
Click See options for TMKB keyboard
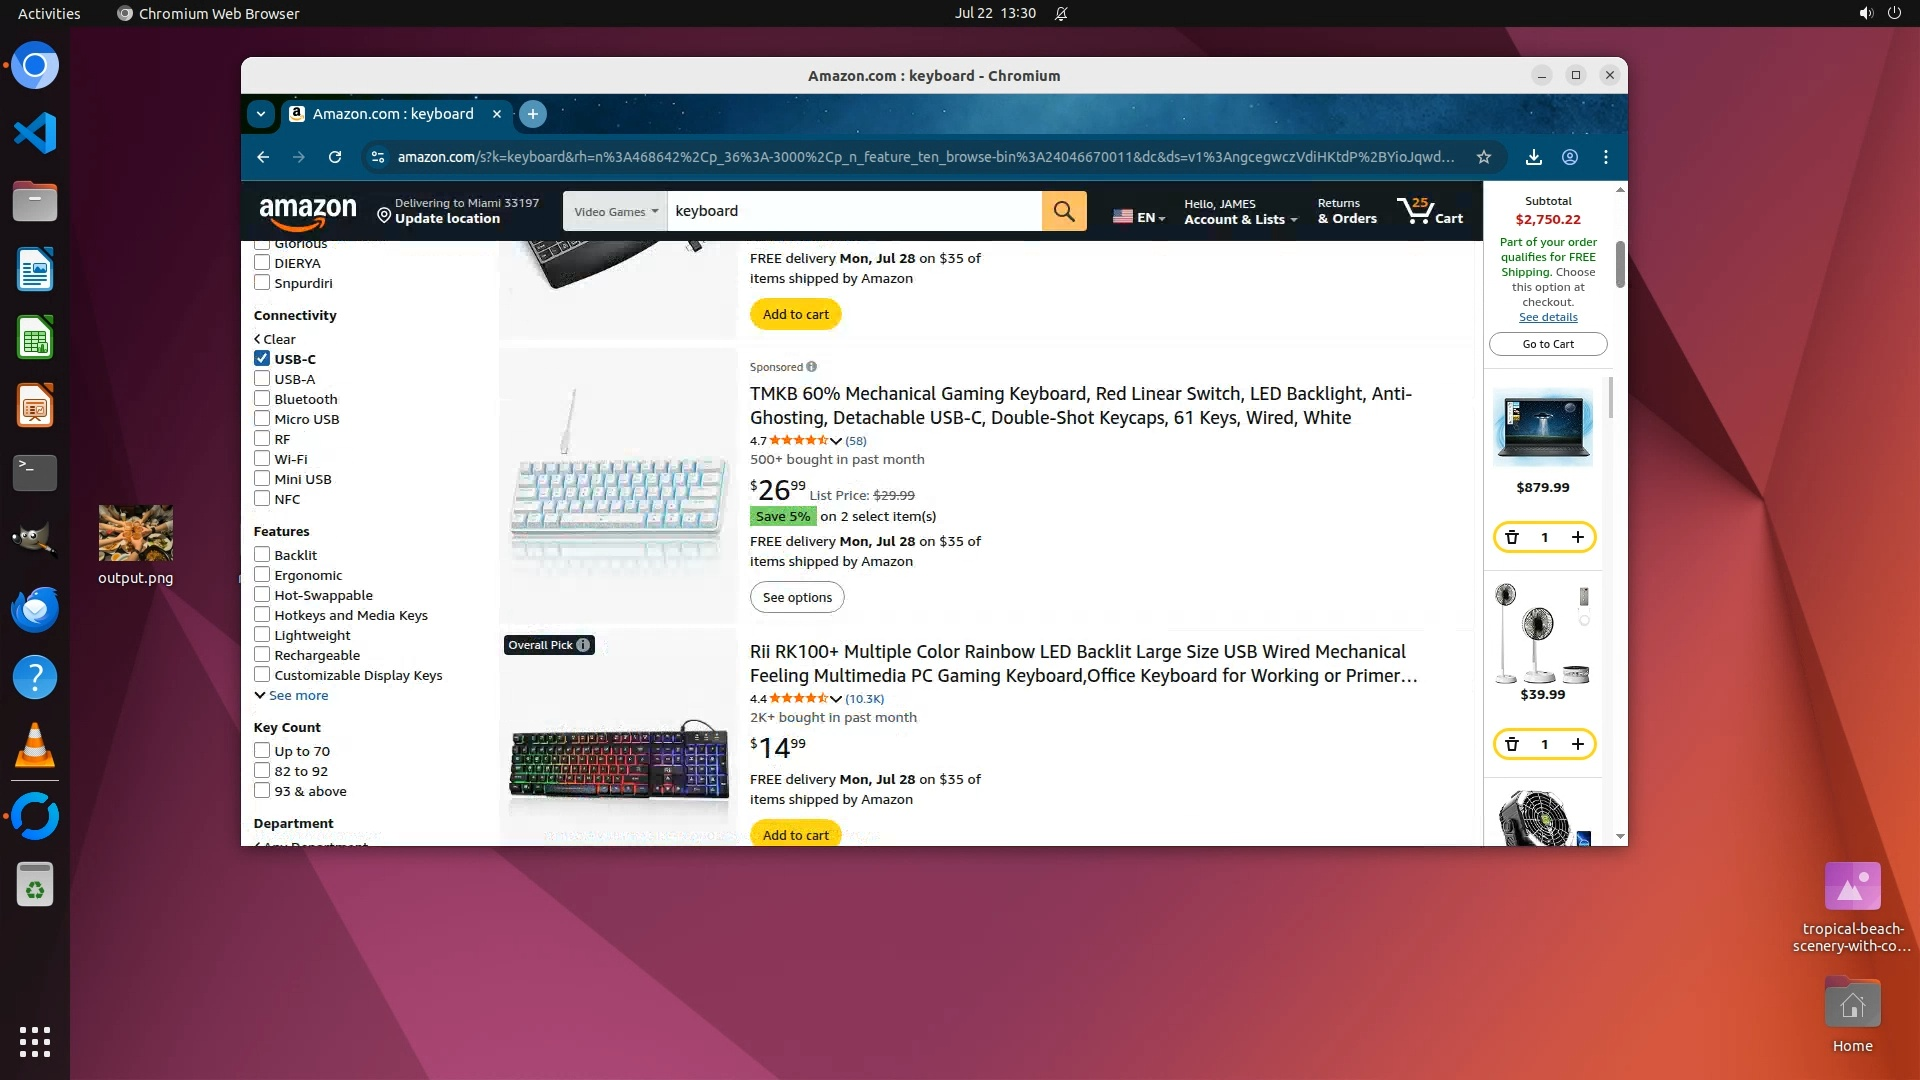click(x=797, y=597)
